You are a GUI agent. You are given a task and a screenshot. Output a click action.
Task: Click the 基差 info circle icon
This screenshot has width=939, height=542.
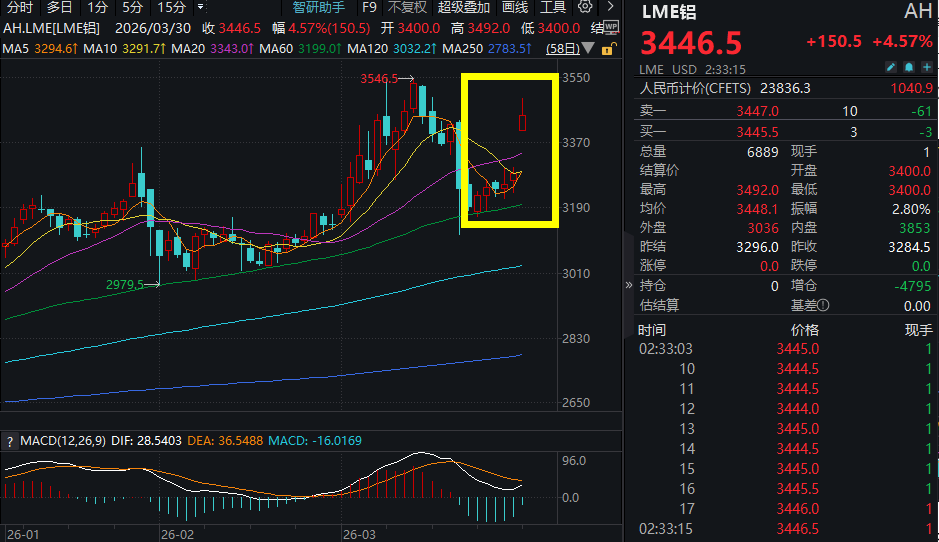(x=824, y=306)
